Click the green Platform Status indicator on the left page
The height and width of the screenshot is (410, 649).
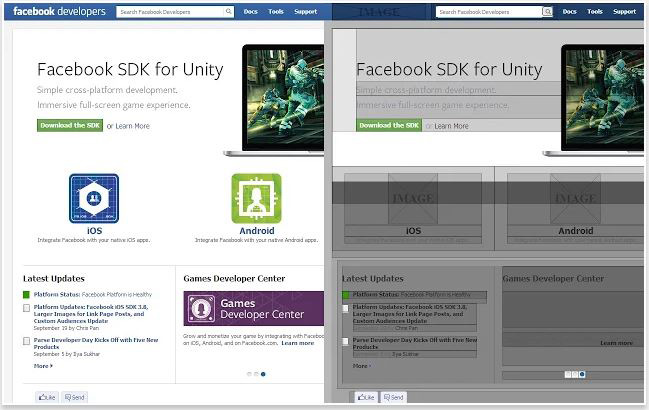pos(27,295)
